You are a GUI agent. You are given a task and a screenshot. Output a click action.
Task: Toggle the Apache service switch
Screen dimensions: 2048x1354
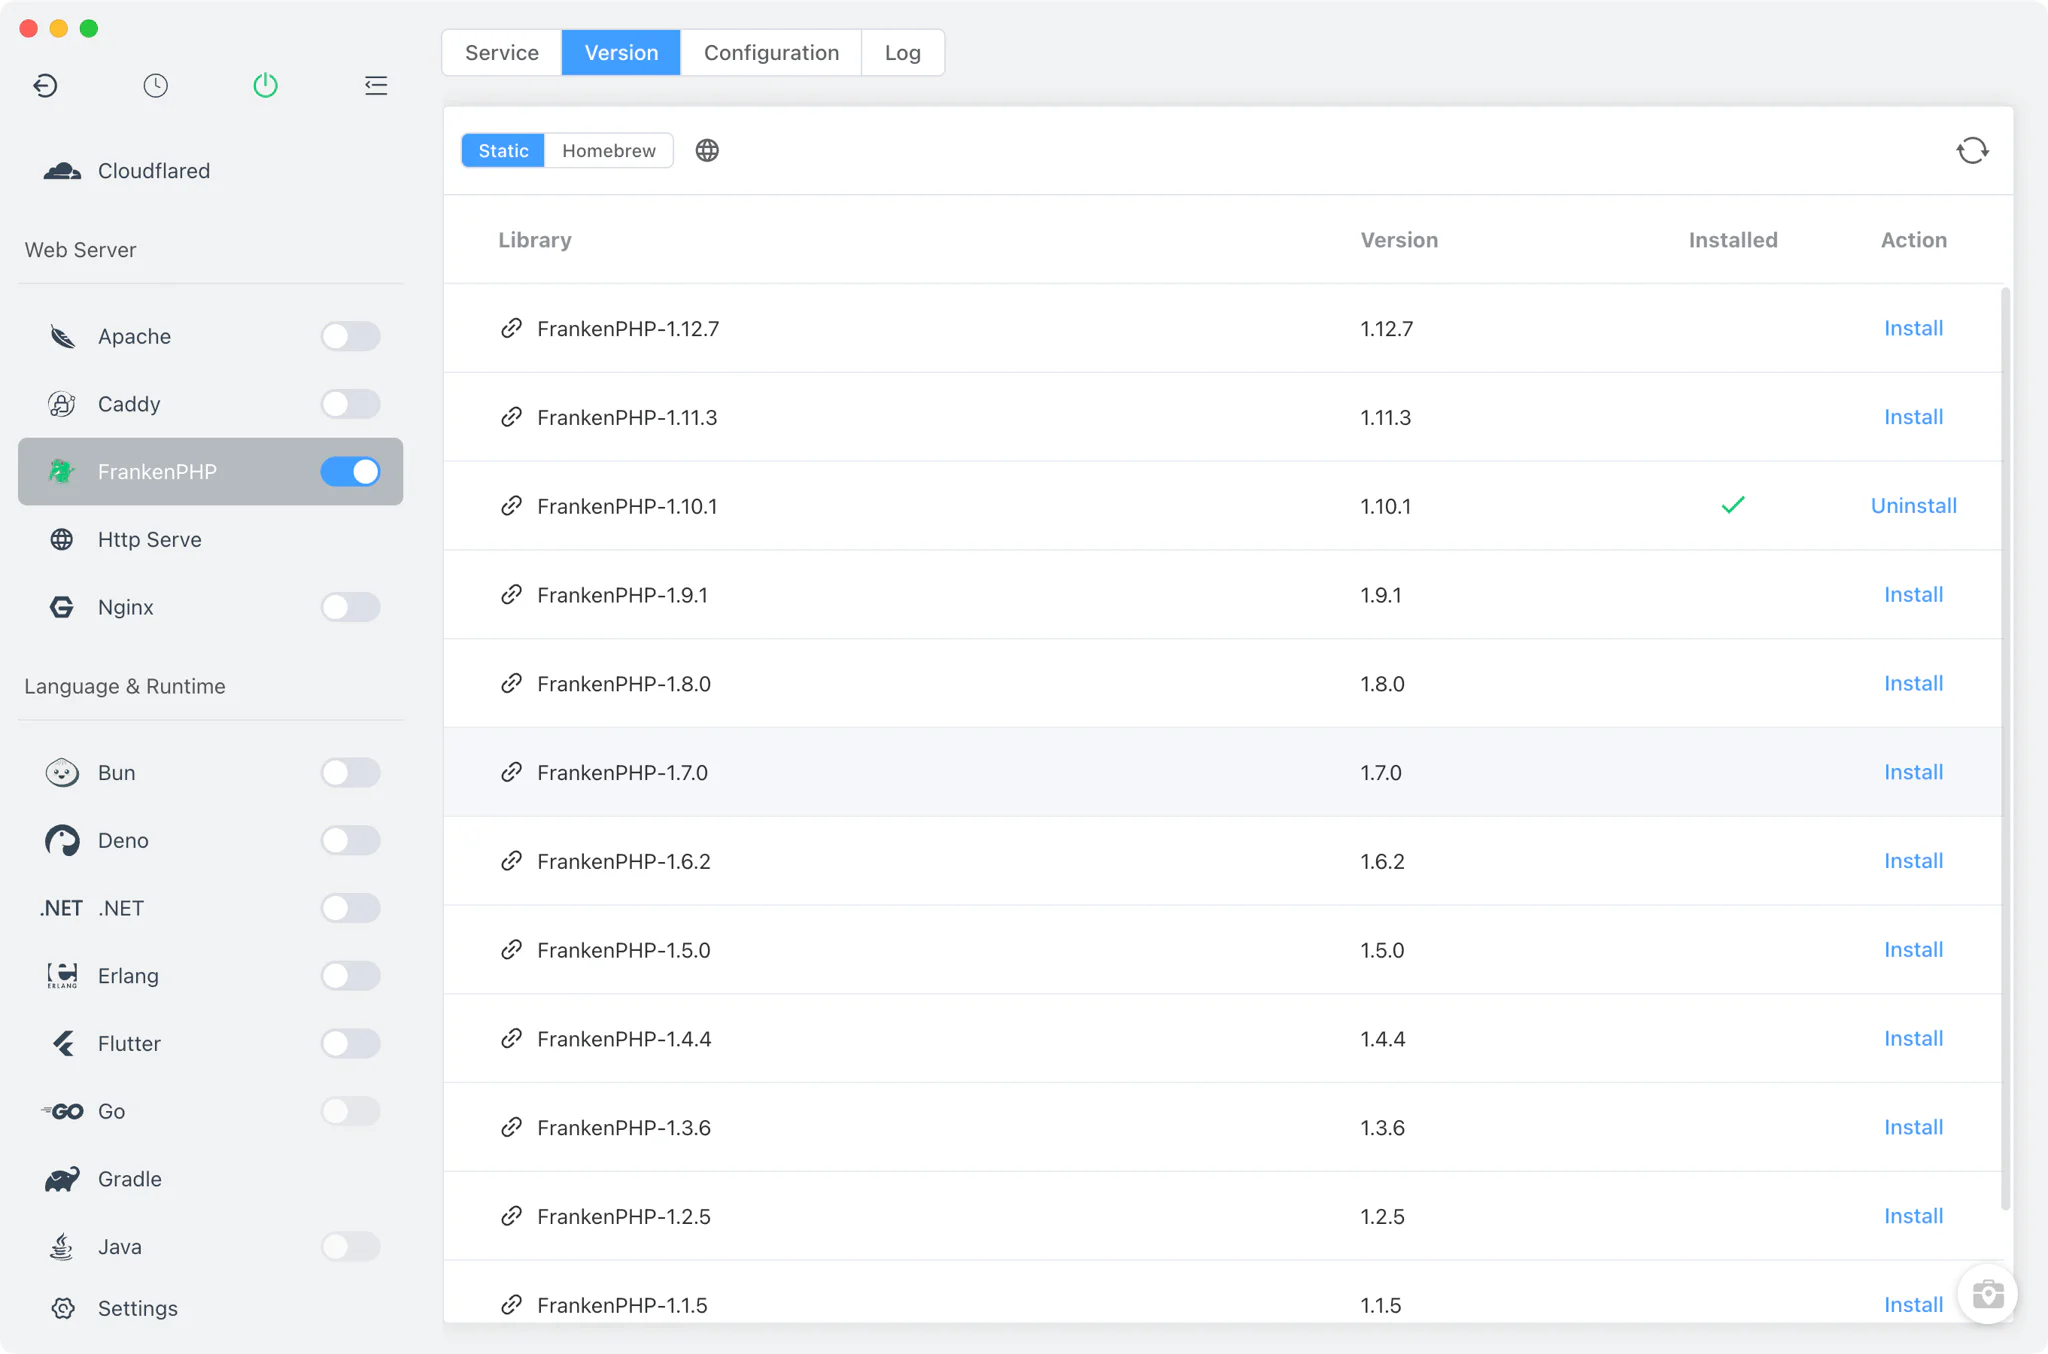350,336
